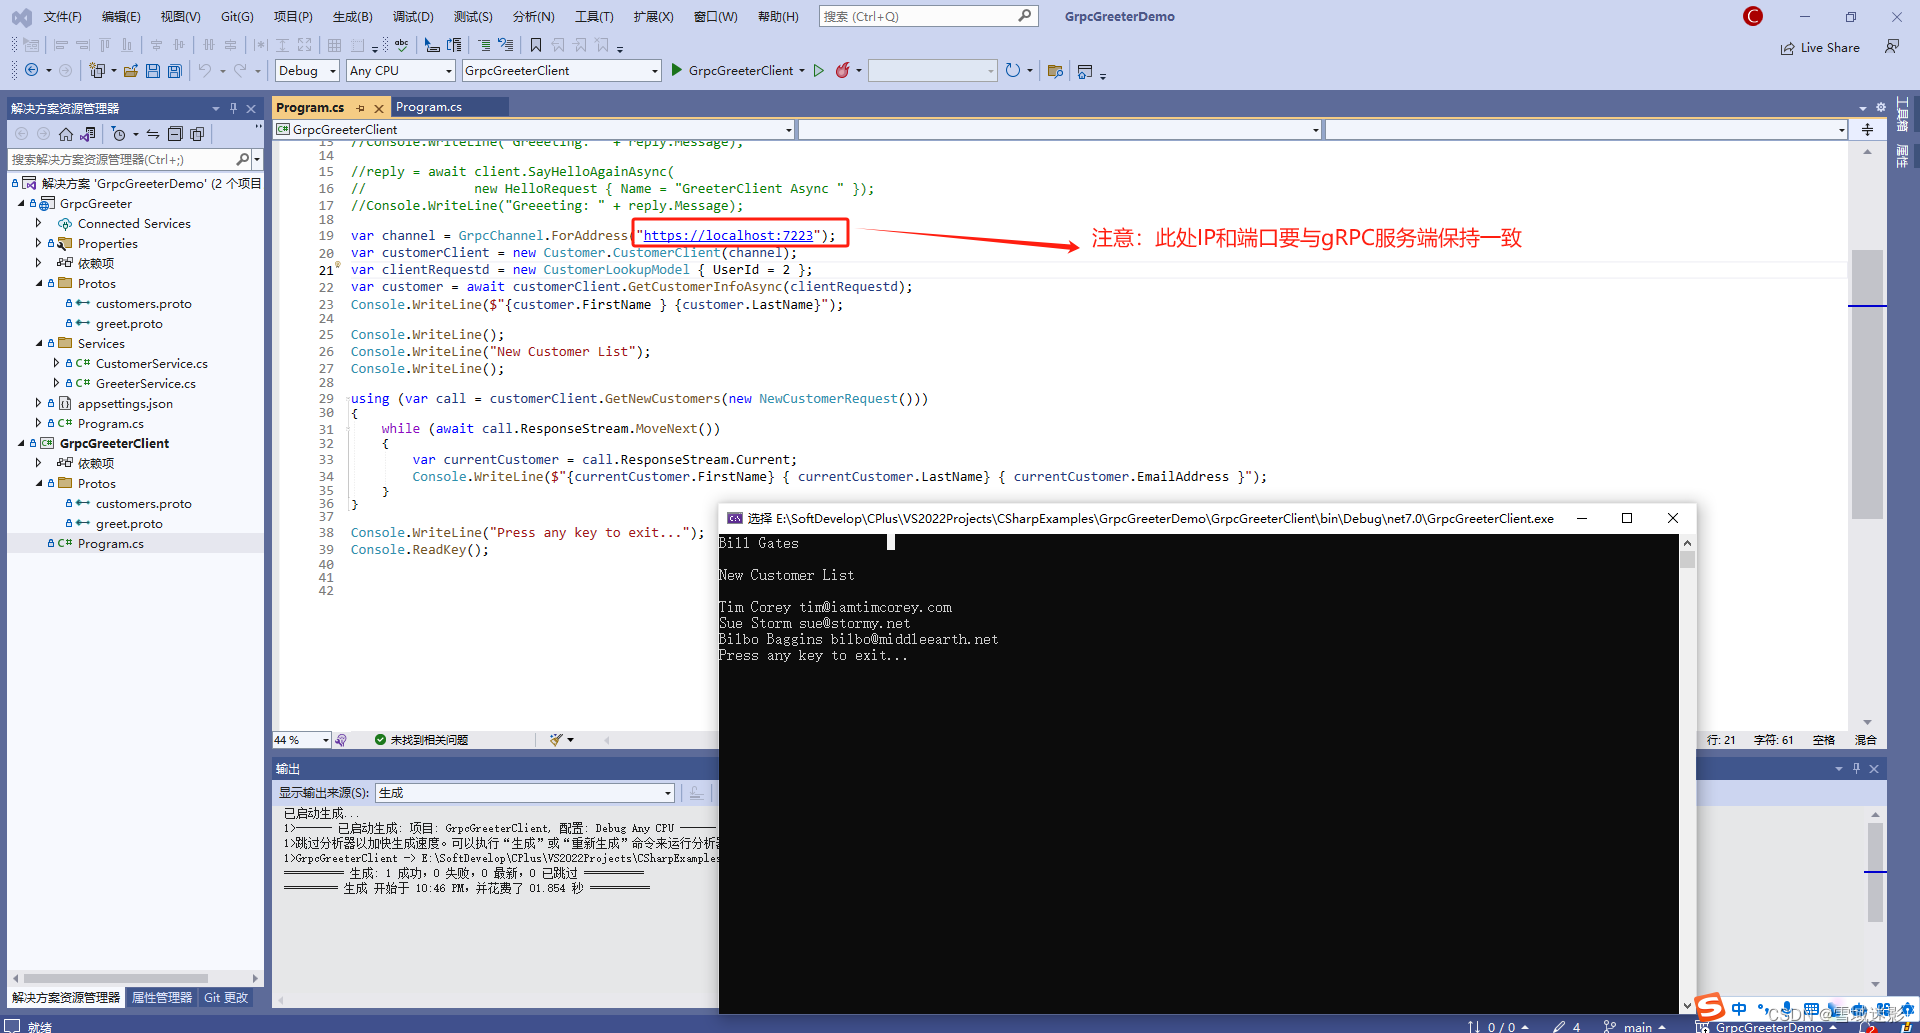The image size is (1920, 1033).
Task: Click the Home icon in Solution Explorer
Action: 66,134
